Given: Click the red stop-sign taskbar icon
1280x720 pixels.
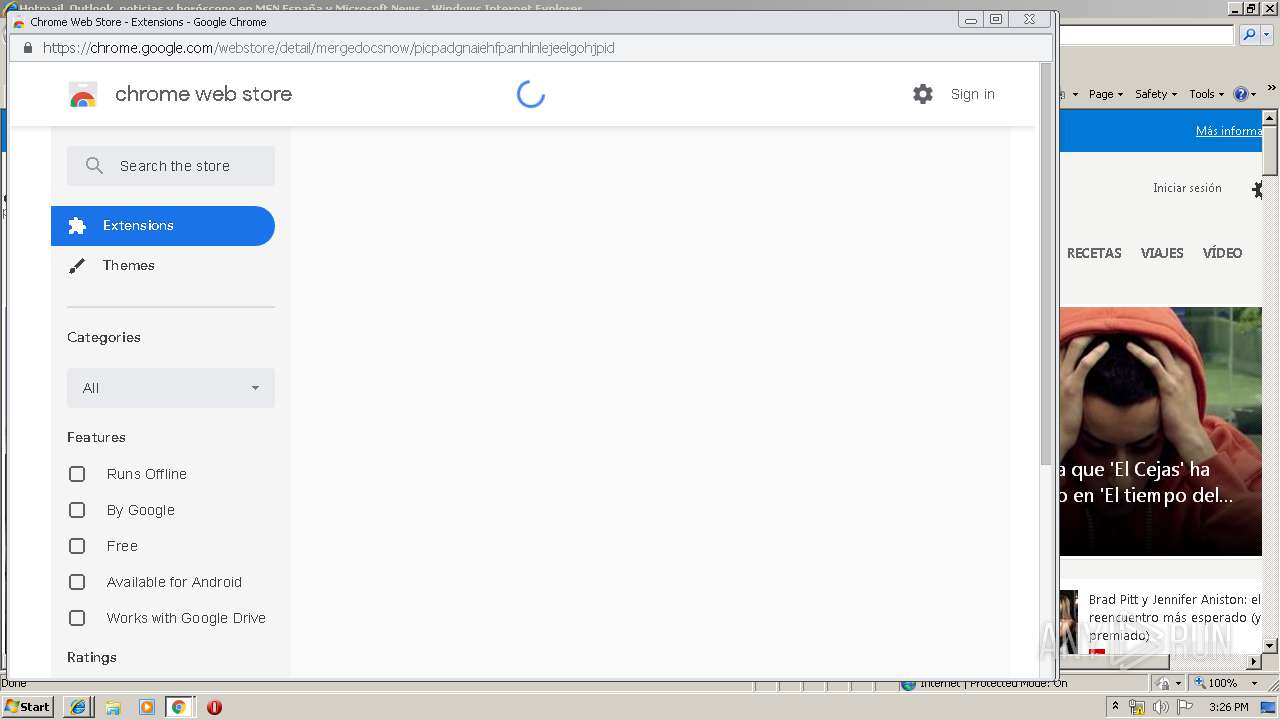Looking at the screenshot, I should click(214, 707).
